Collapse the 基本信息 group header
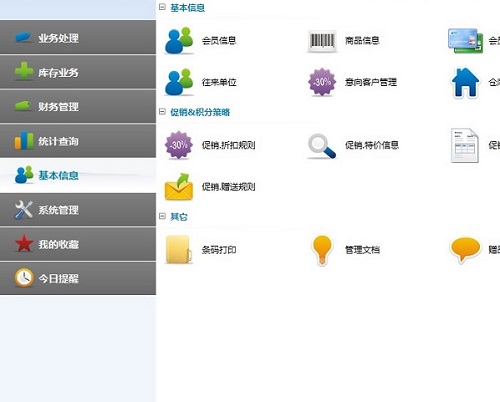This screenshot has width=500, height=402. click(x=162, y=7)
